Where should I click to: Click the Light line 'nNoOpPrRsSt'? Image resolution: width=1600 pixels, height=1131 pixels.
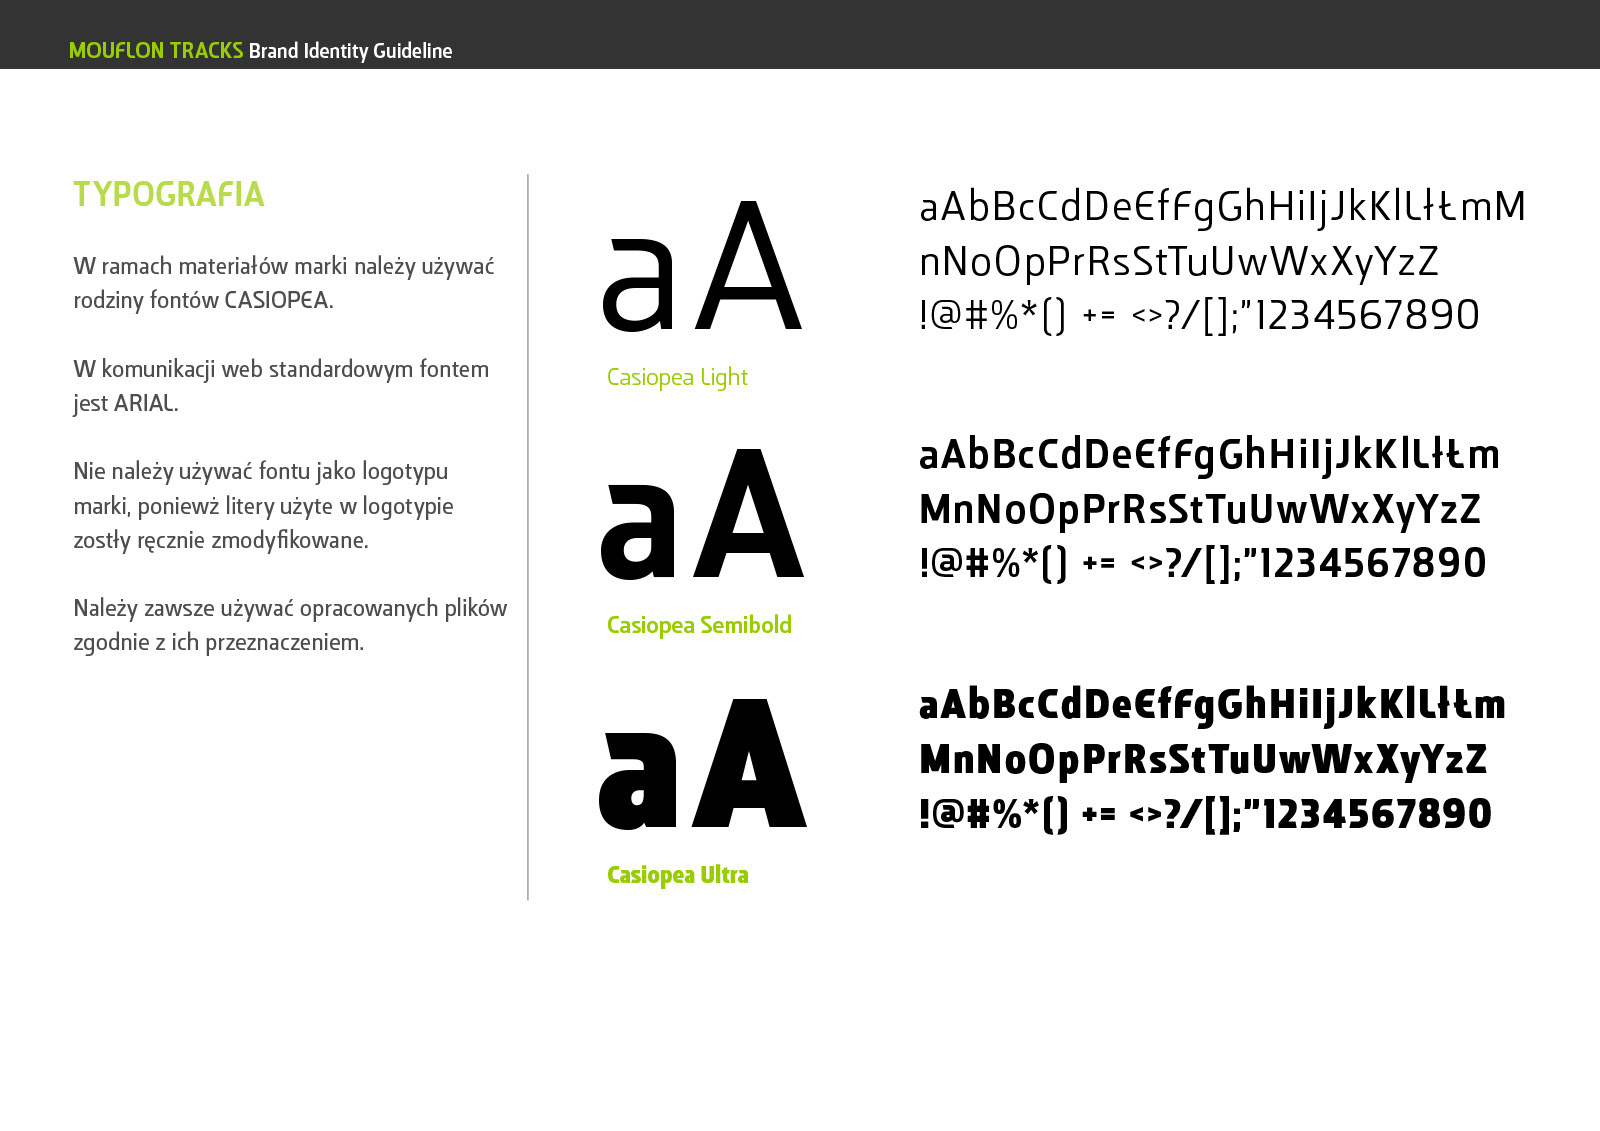click(x=1179, y=263)
